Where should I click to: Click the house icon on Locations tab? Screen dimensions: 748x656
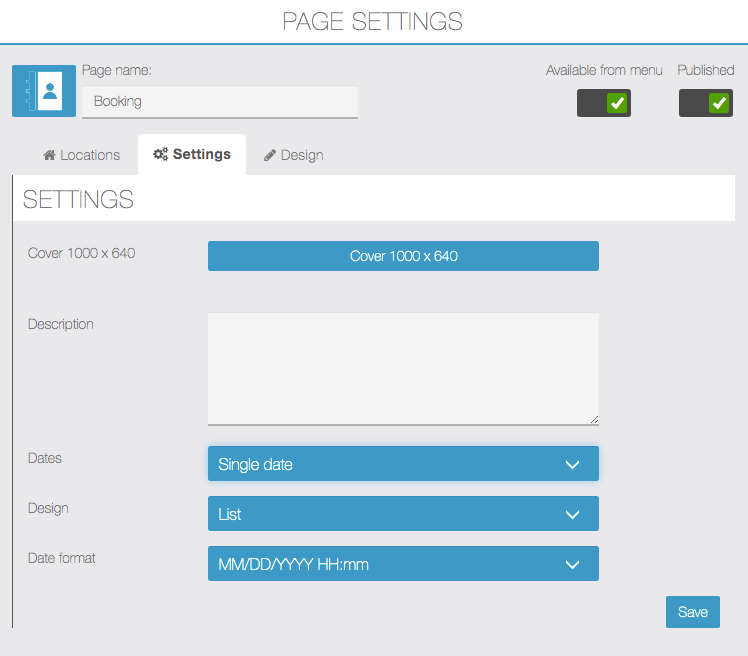pyautogui.click(x=49, y=155)
